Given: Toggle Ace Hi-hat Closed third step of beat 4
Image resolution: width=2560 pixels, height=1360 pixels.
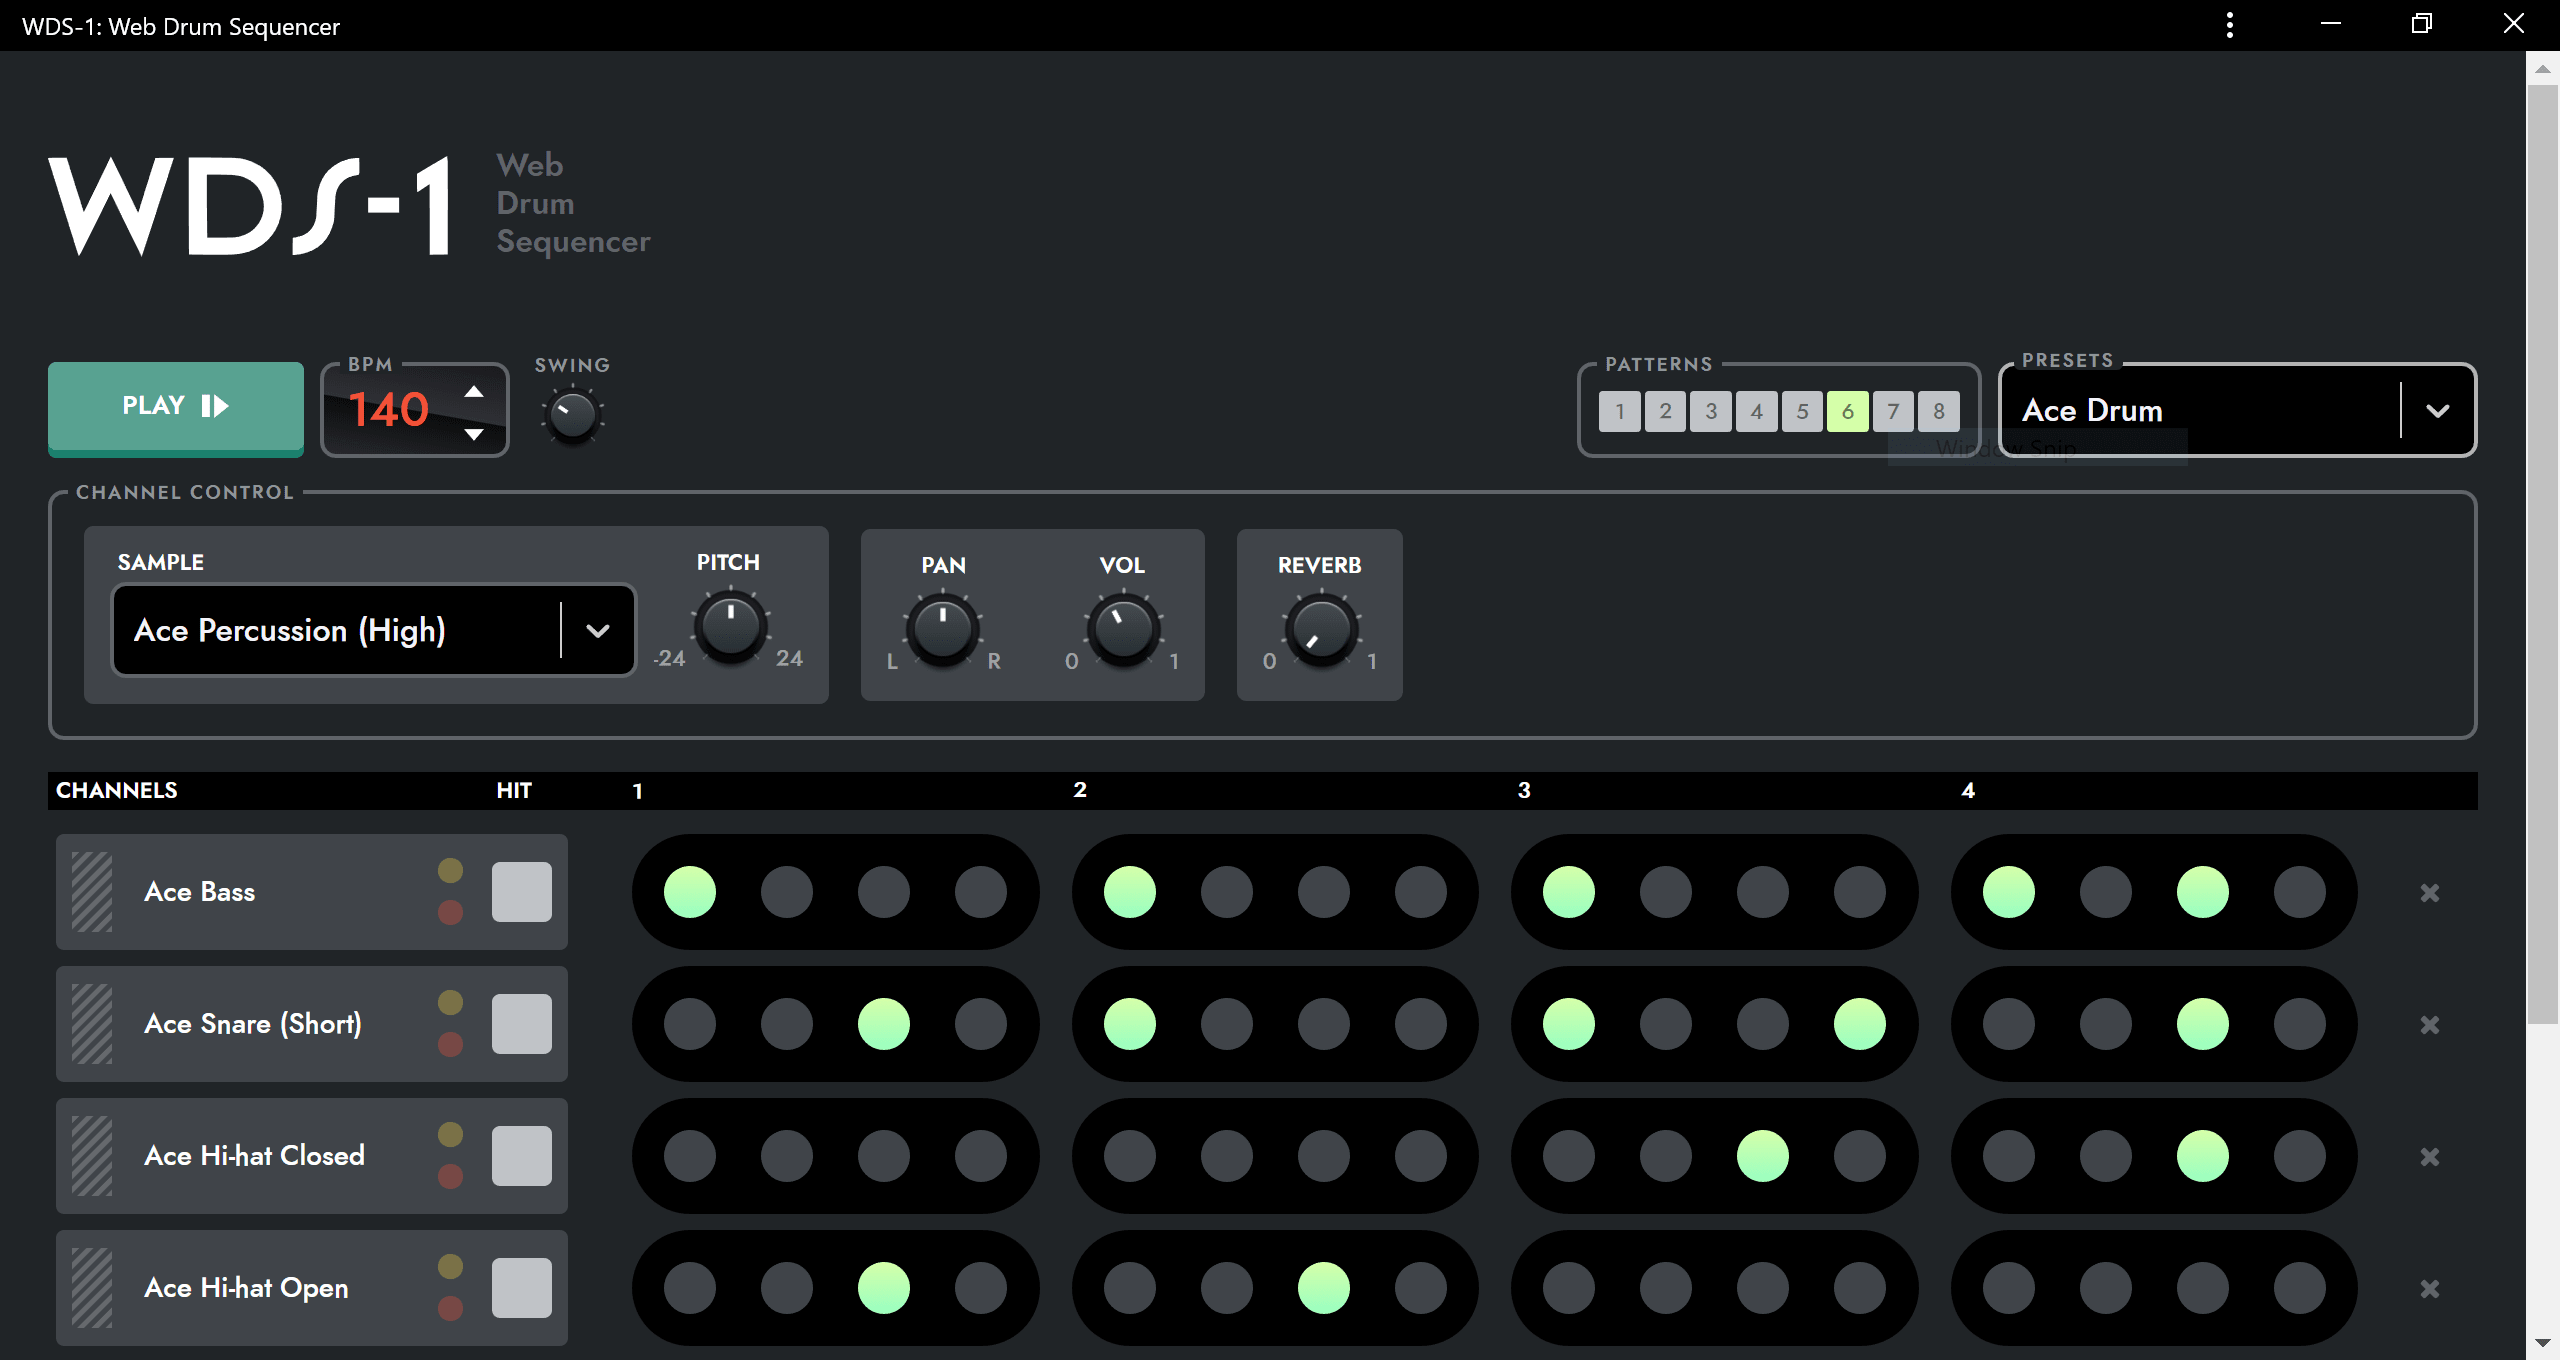Looking at the screenshot, I should click(2203, 1156).
